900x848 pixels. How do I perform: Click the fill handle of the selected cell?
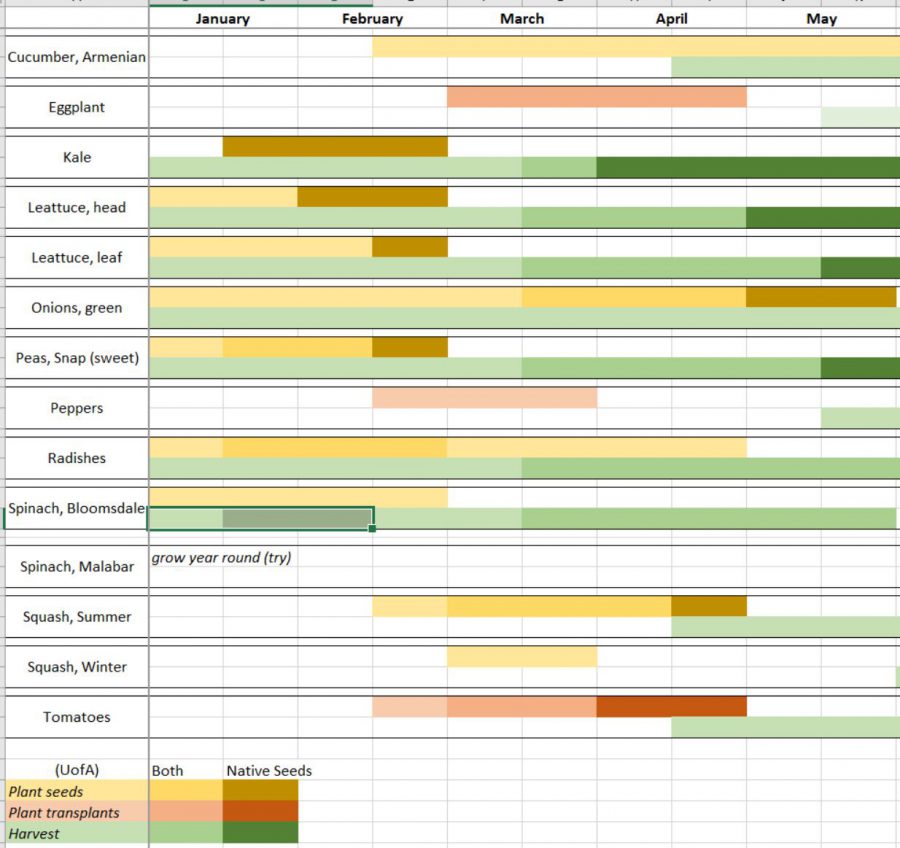tap(373, 528)
